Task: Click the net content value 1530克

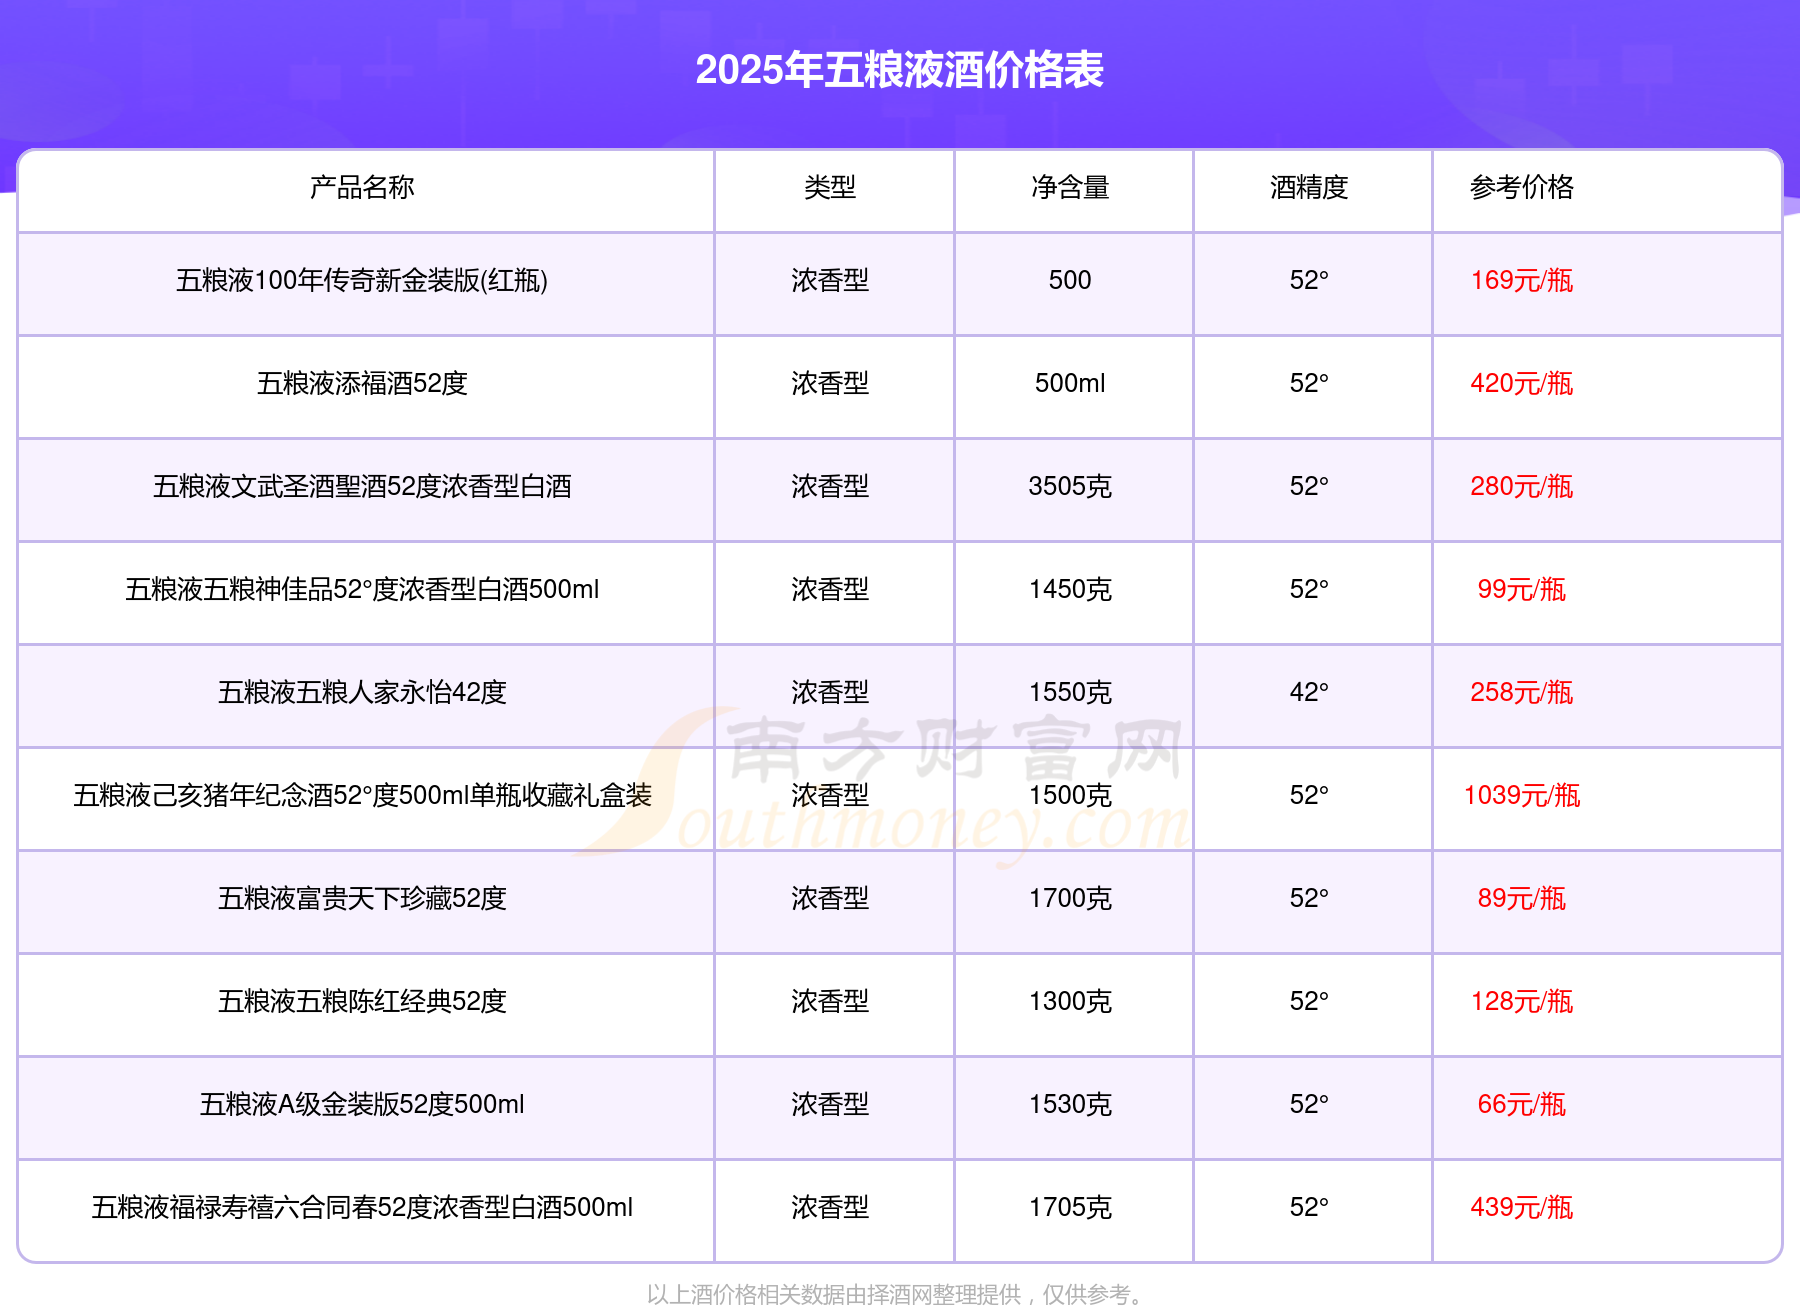Action: [1070, 1104]
